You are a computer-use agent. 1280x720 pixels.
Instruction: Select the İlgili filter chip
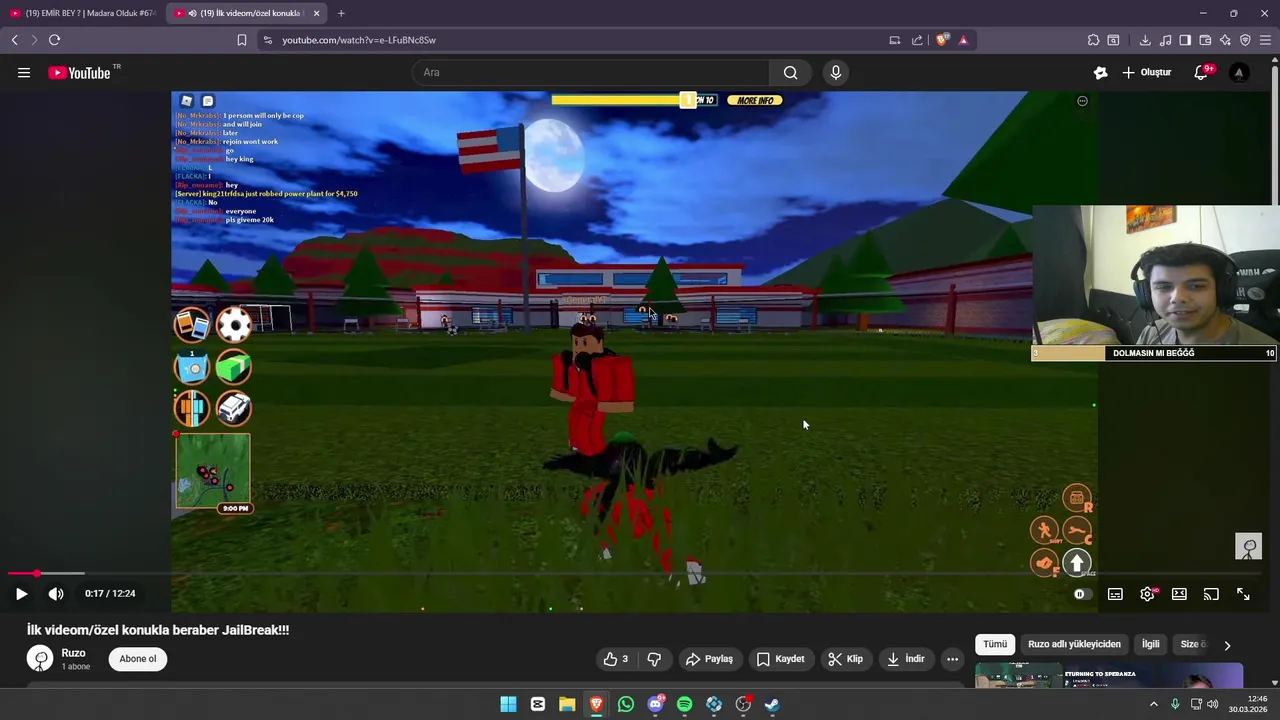pyautogui.click(x=1151, y=644)
